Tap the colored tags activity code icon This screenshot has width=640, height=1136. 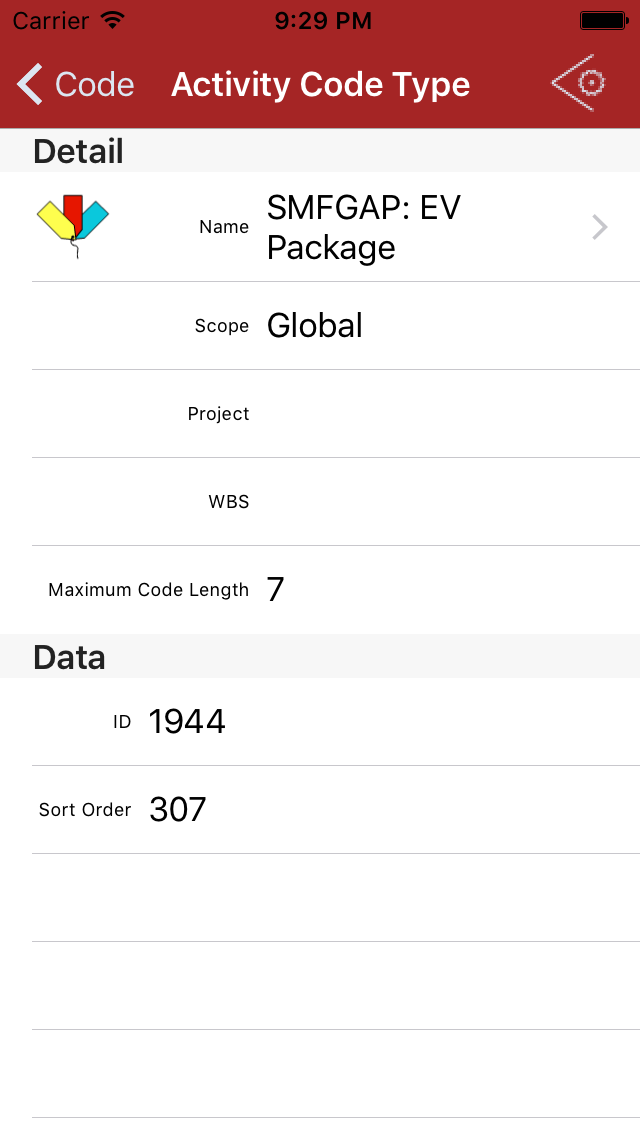pyautogui.click(x=73, y=225)
